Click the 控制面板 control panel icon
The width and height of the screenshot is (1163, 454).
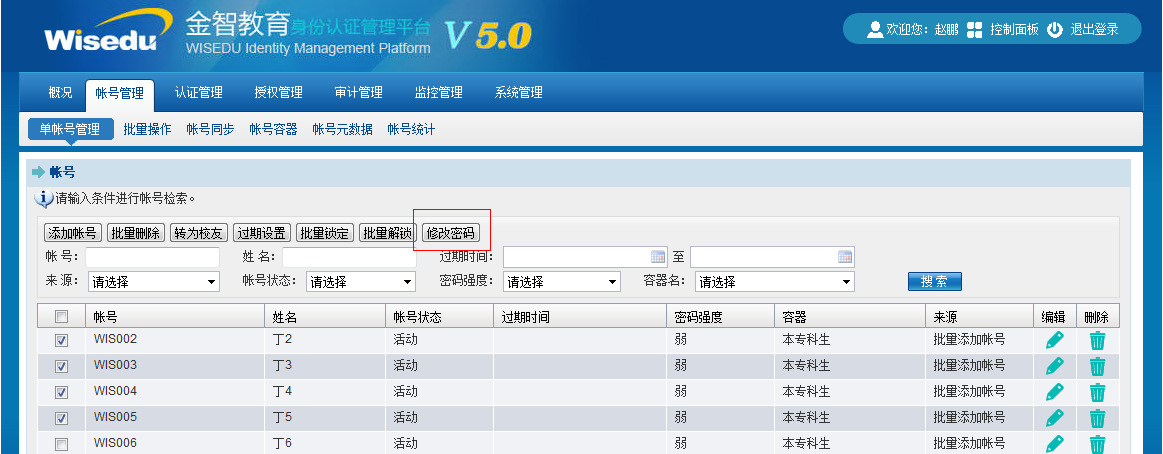974,30
